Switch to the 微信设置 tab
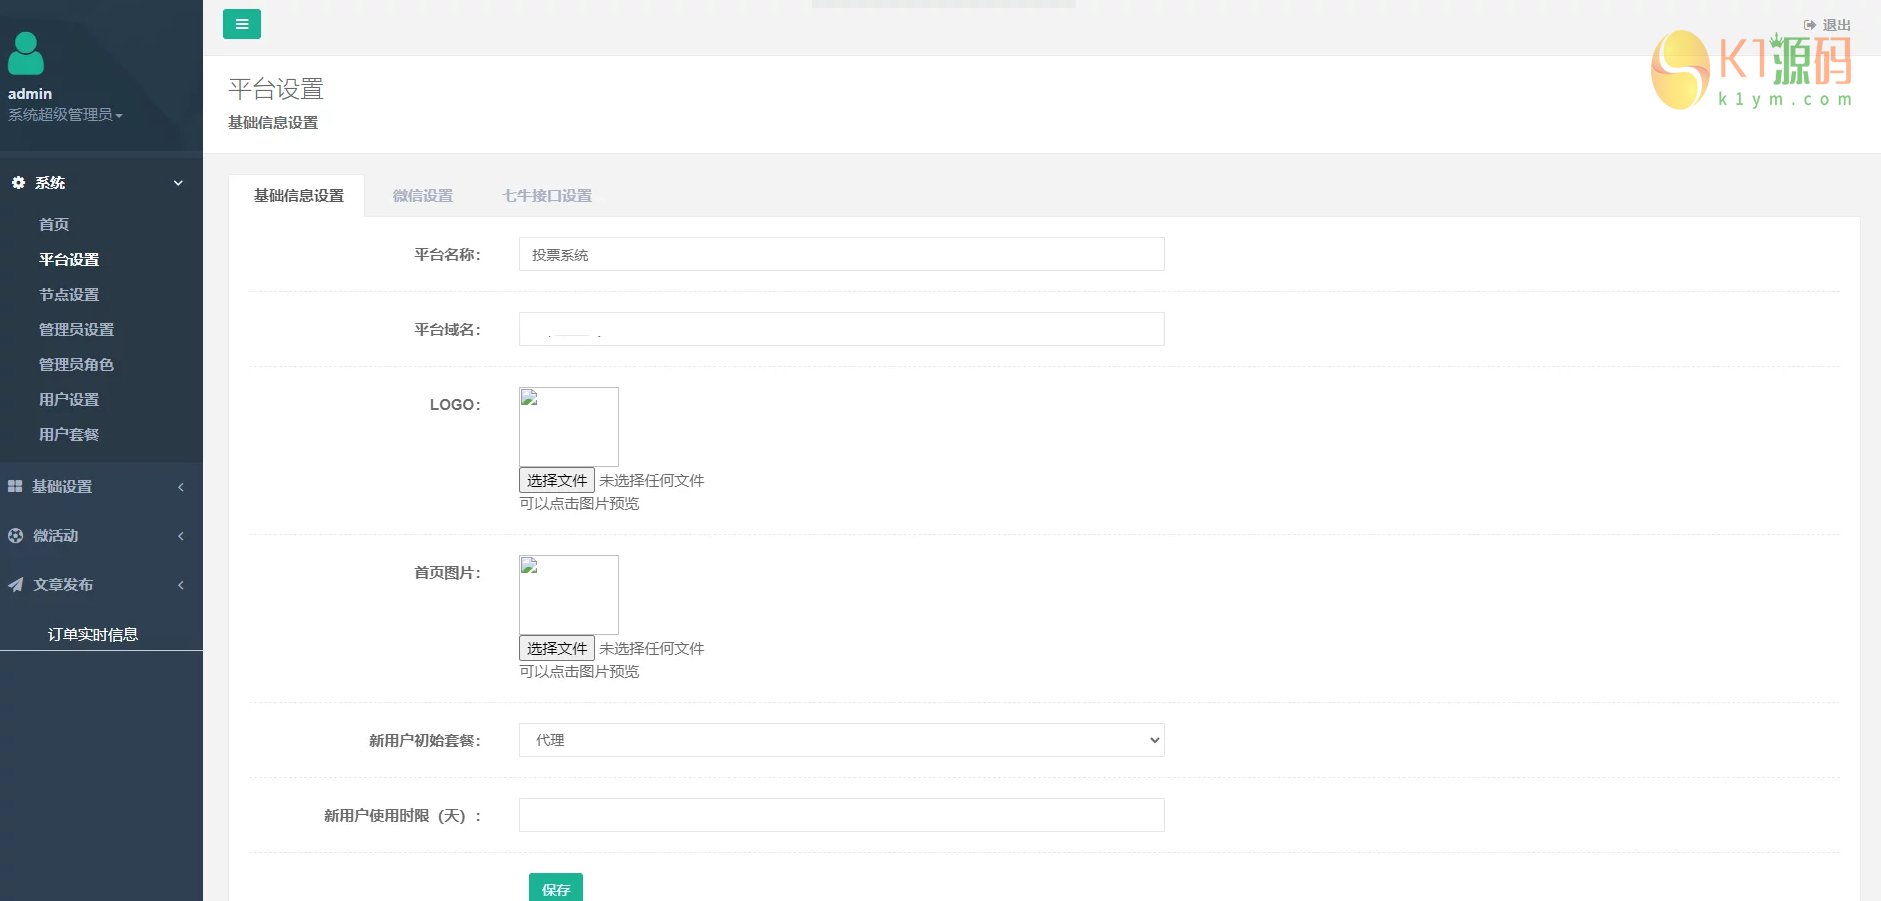This screenshot has height=901, width=1881. tap(423, 195)
